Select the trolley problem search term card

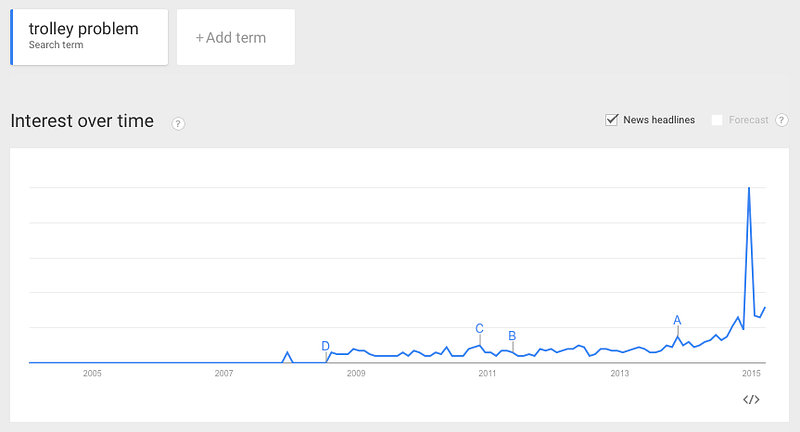coord(89,37)
